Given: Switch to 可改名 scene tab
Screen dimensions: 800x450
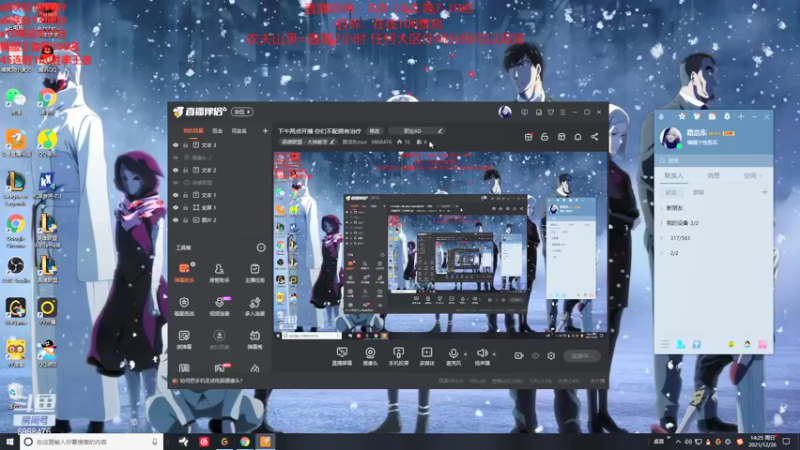Looking at the screenshot, I should (239, 131).
